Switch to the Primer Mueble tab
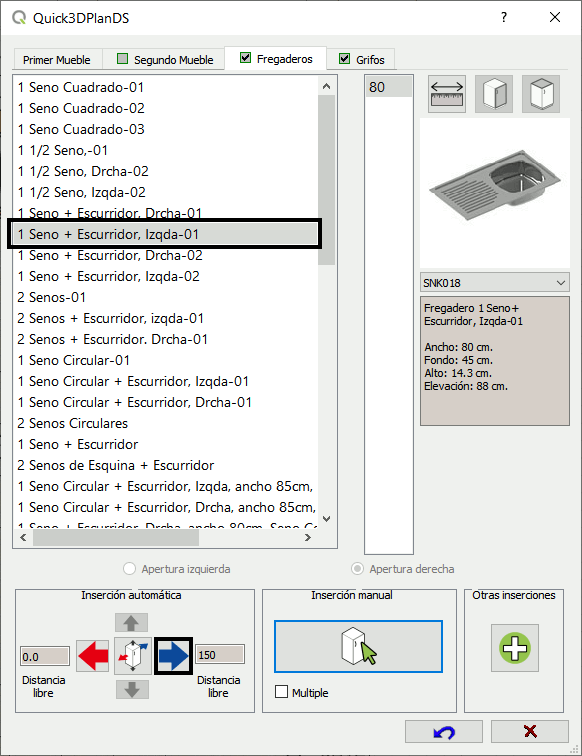Screen dimensions: 582x756 (x=57, y=60)
